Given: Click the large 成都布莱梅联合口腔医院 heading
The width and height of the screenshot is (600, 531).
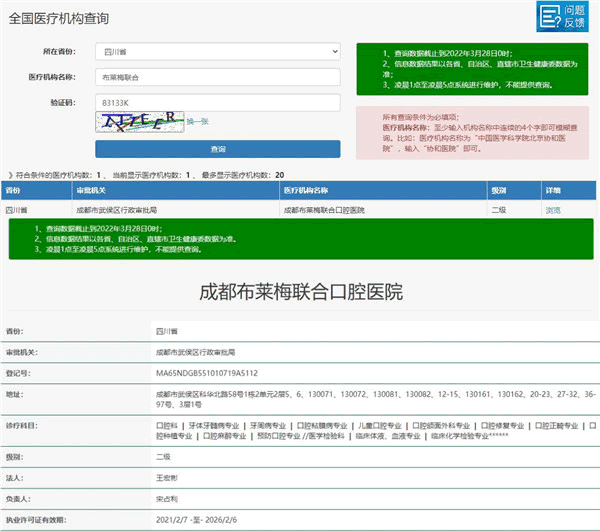Looking at the screenshot, I should [x=301, y=292].
